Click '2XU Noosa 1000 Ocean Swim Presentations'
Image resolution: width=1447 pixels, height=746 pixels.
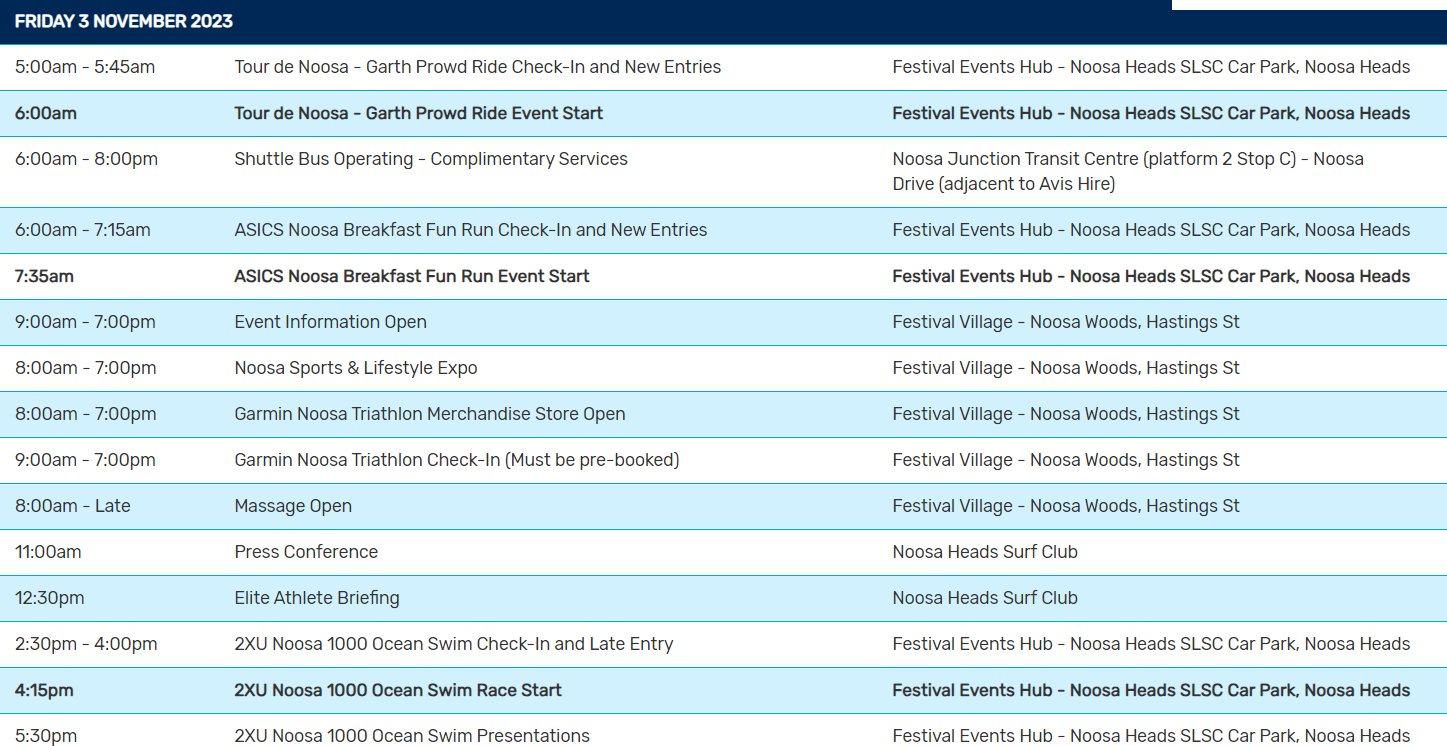point(412,736)
